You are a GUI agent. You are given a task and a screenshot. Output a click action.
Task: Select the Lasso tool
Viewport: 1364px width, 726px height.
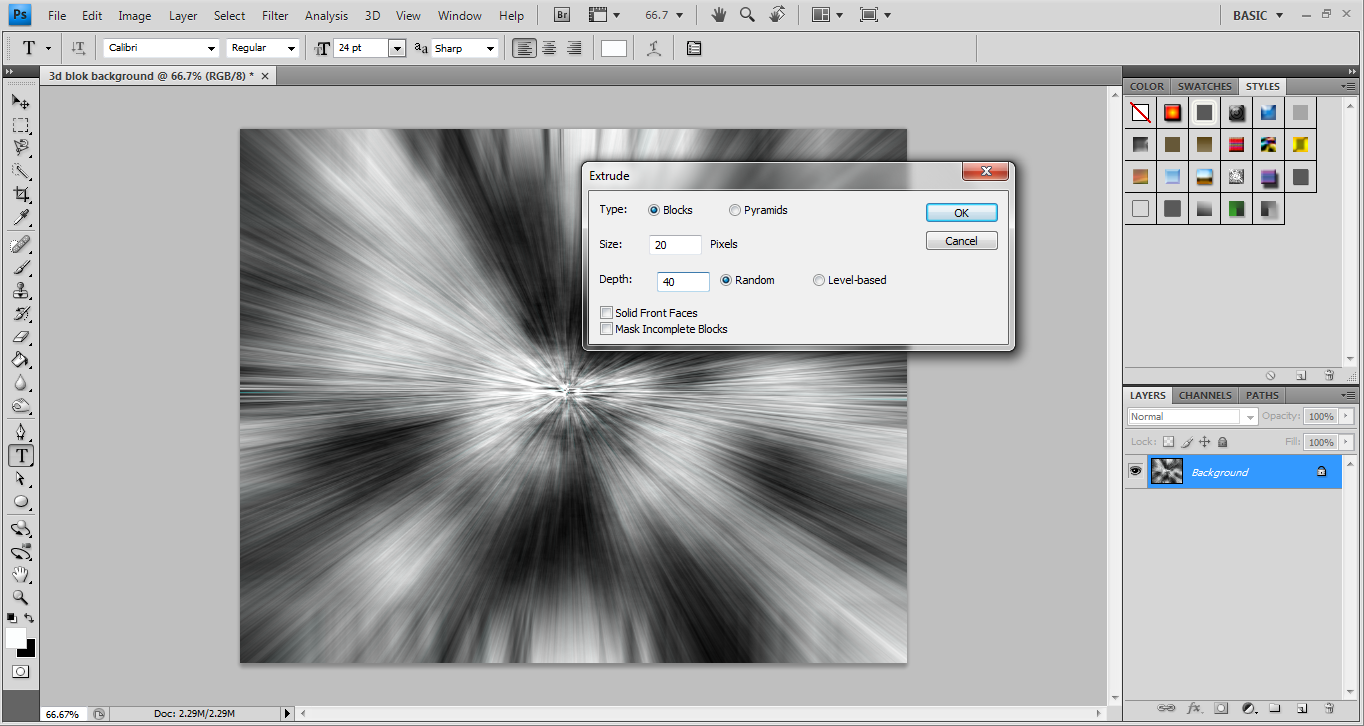(20, 148)
